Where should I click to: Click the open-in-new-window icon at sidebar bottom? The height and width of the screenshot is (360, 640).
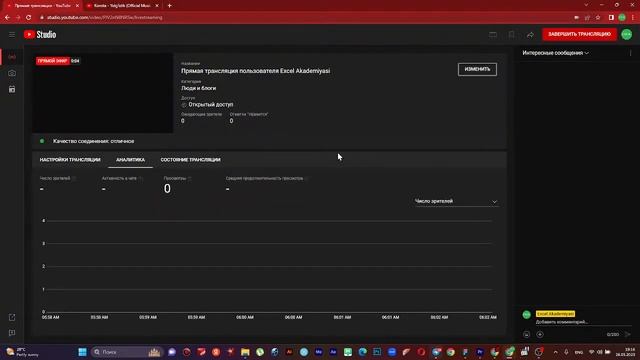click(x=12, y=317)
